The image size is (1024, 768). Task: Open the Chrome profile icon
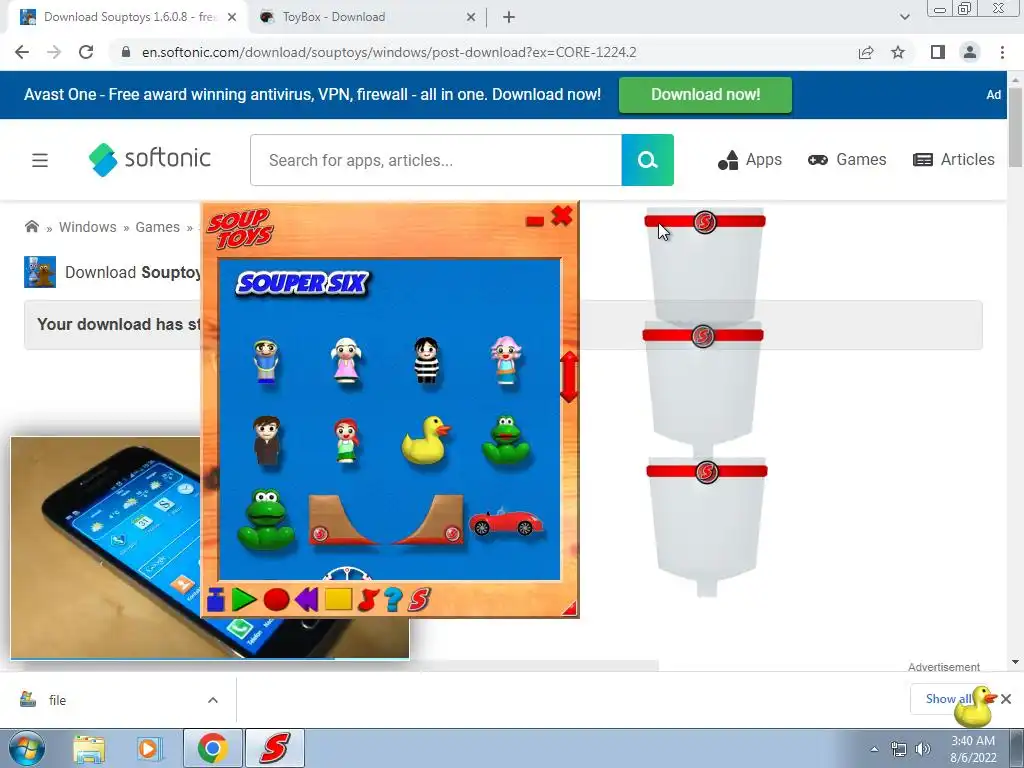pos(970,52)
